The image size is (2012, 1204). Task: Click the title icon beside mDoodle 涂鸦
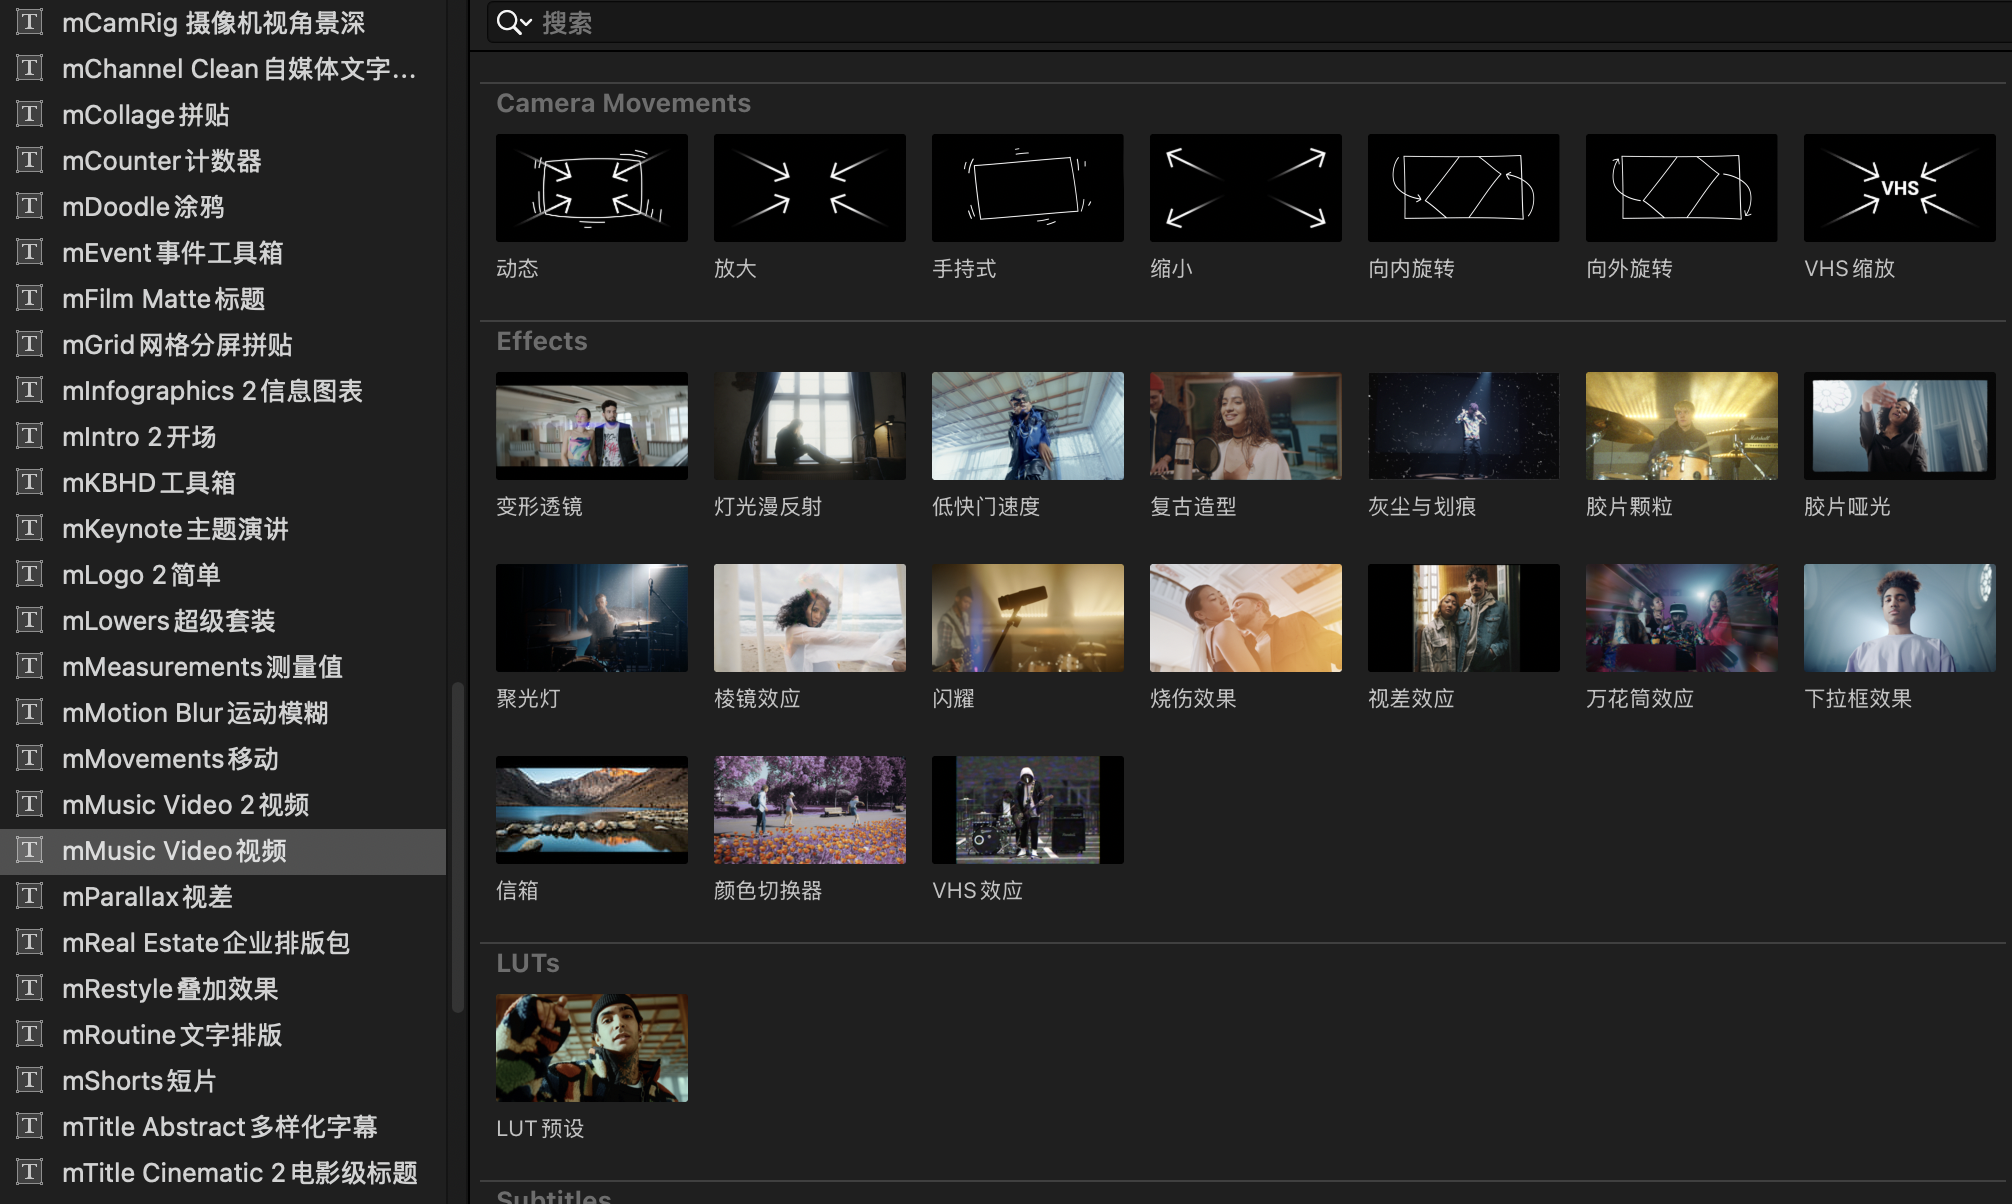coord(30,206)
